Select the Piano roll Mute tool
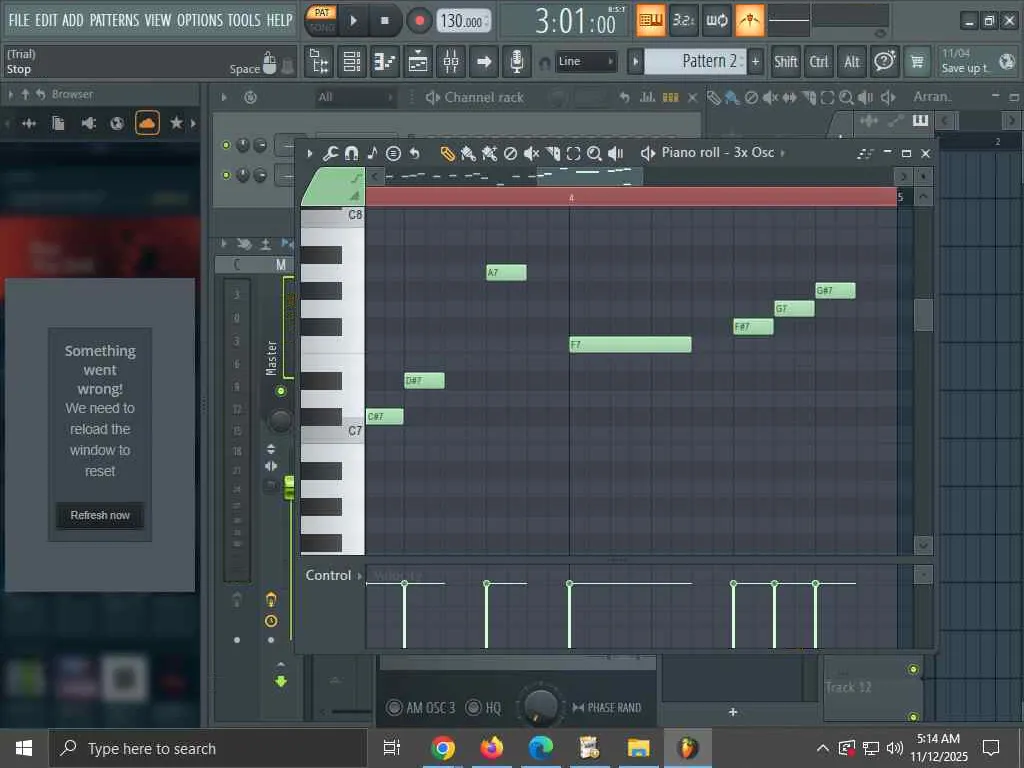This screenshot has height=768, width=1024. (x=532, y=153)
